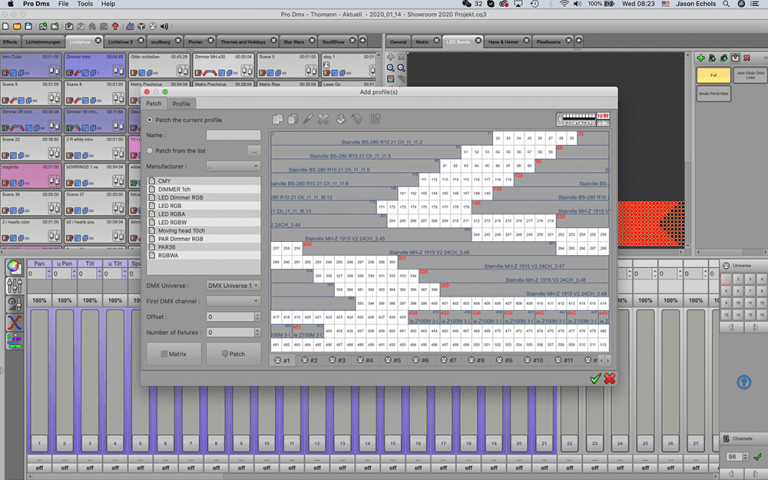Viewport: 768px width, 480px height.
Task: Select 'Patch from the list' radio button
Action: (x=150, y=150)
